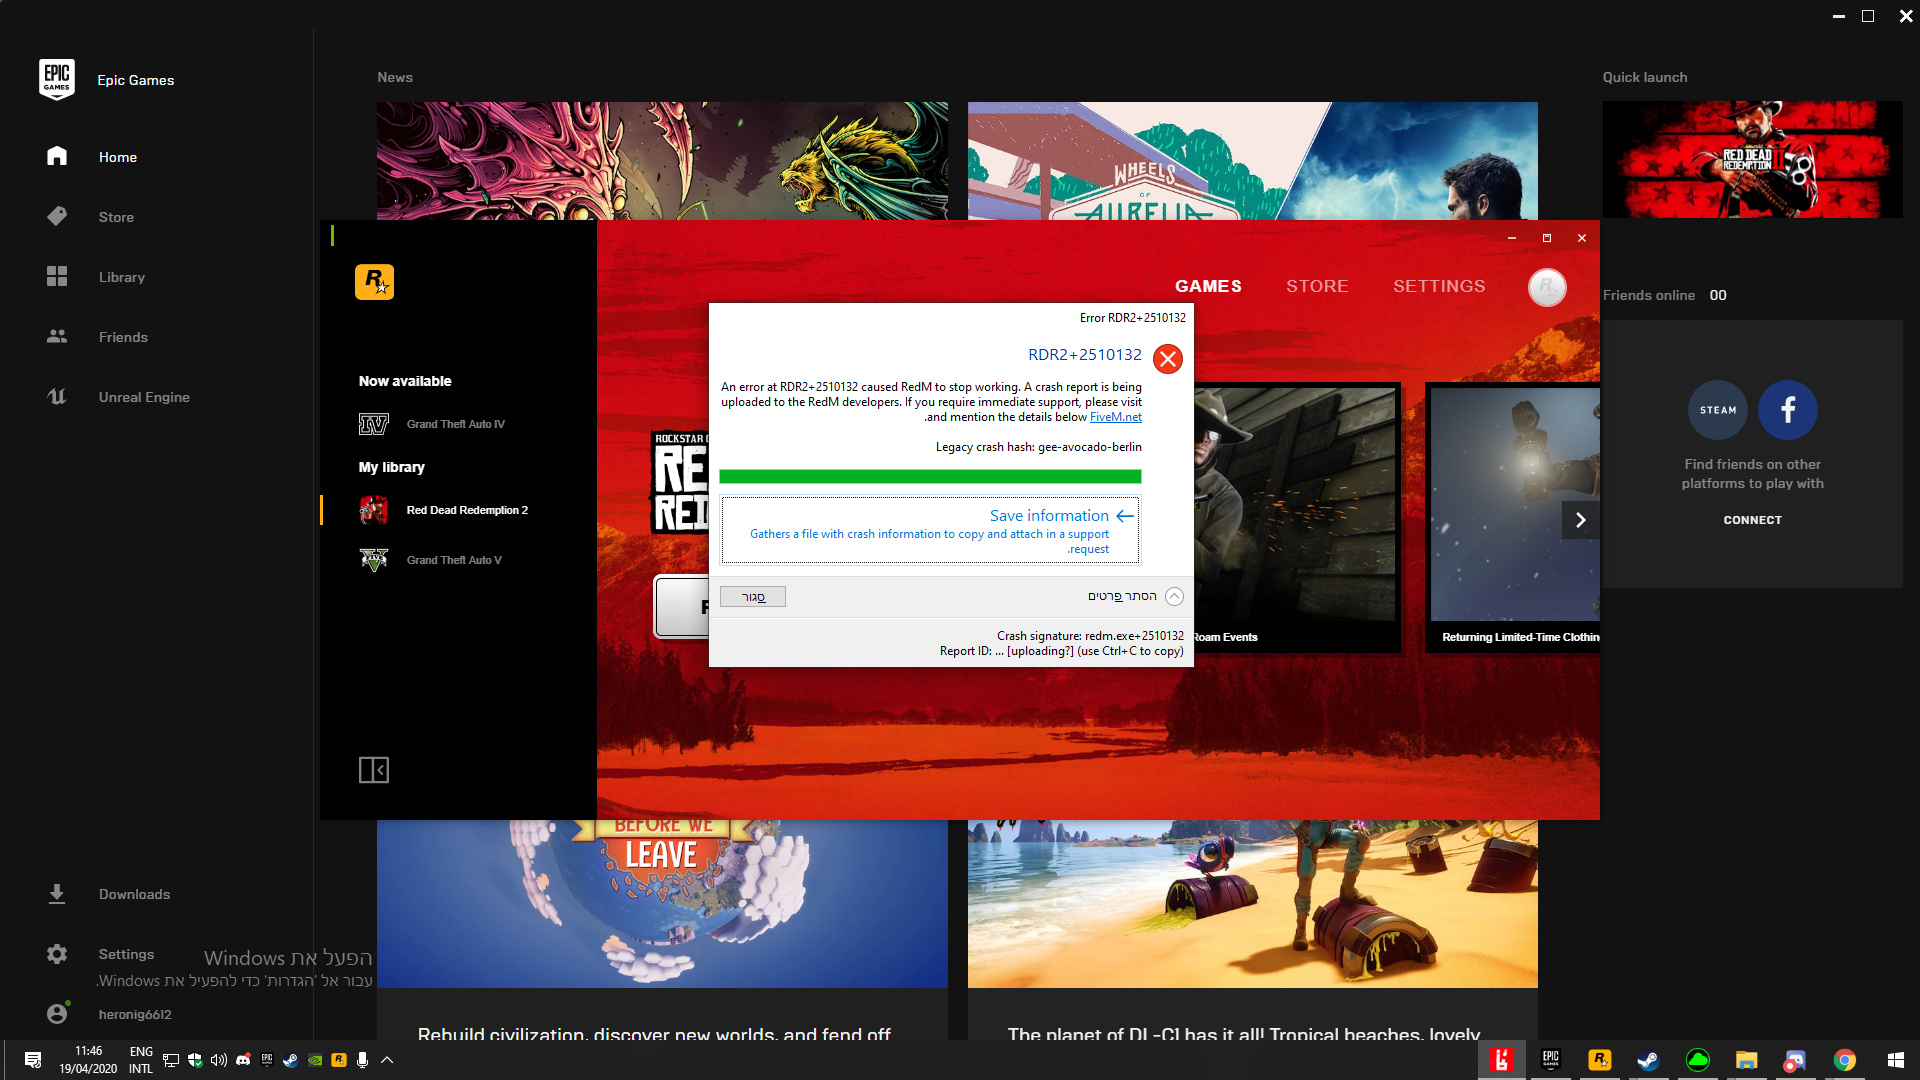Open Downloads in Epic Games sidebar
Viewport: 1920px width, 1080px height.
[134, 894]
